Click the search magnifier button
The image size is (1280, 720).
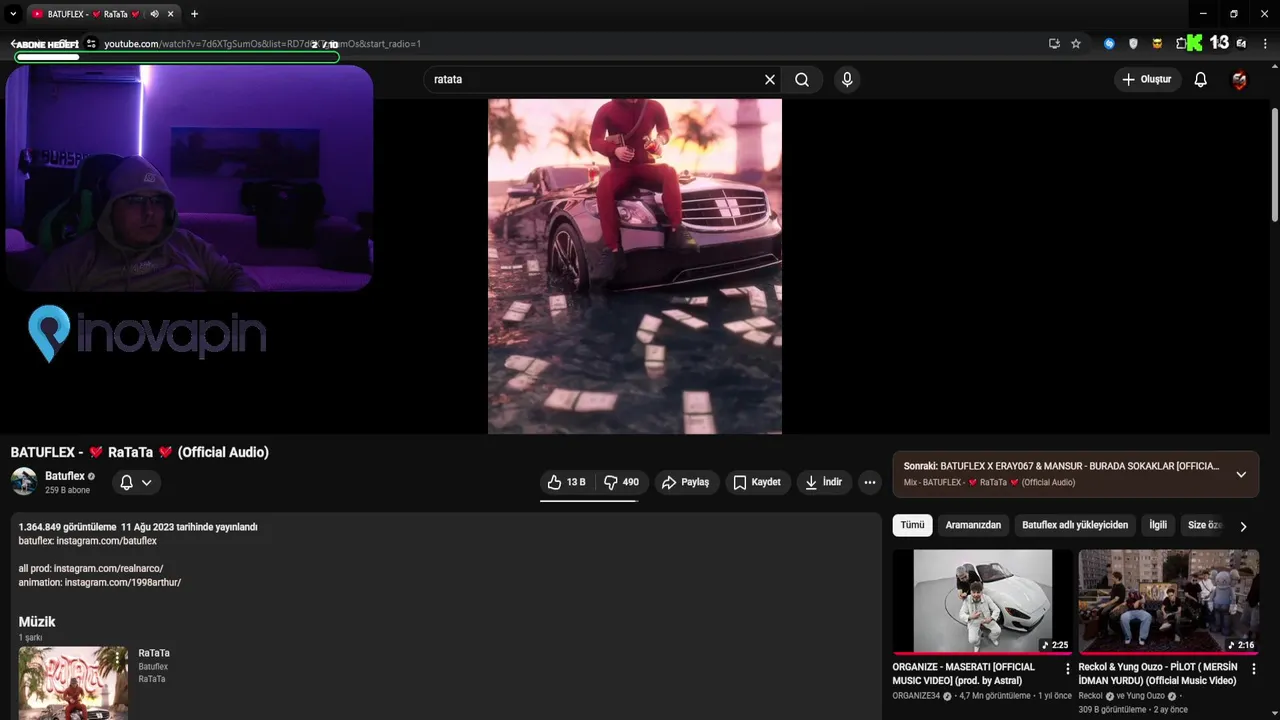(802, 80)
